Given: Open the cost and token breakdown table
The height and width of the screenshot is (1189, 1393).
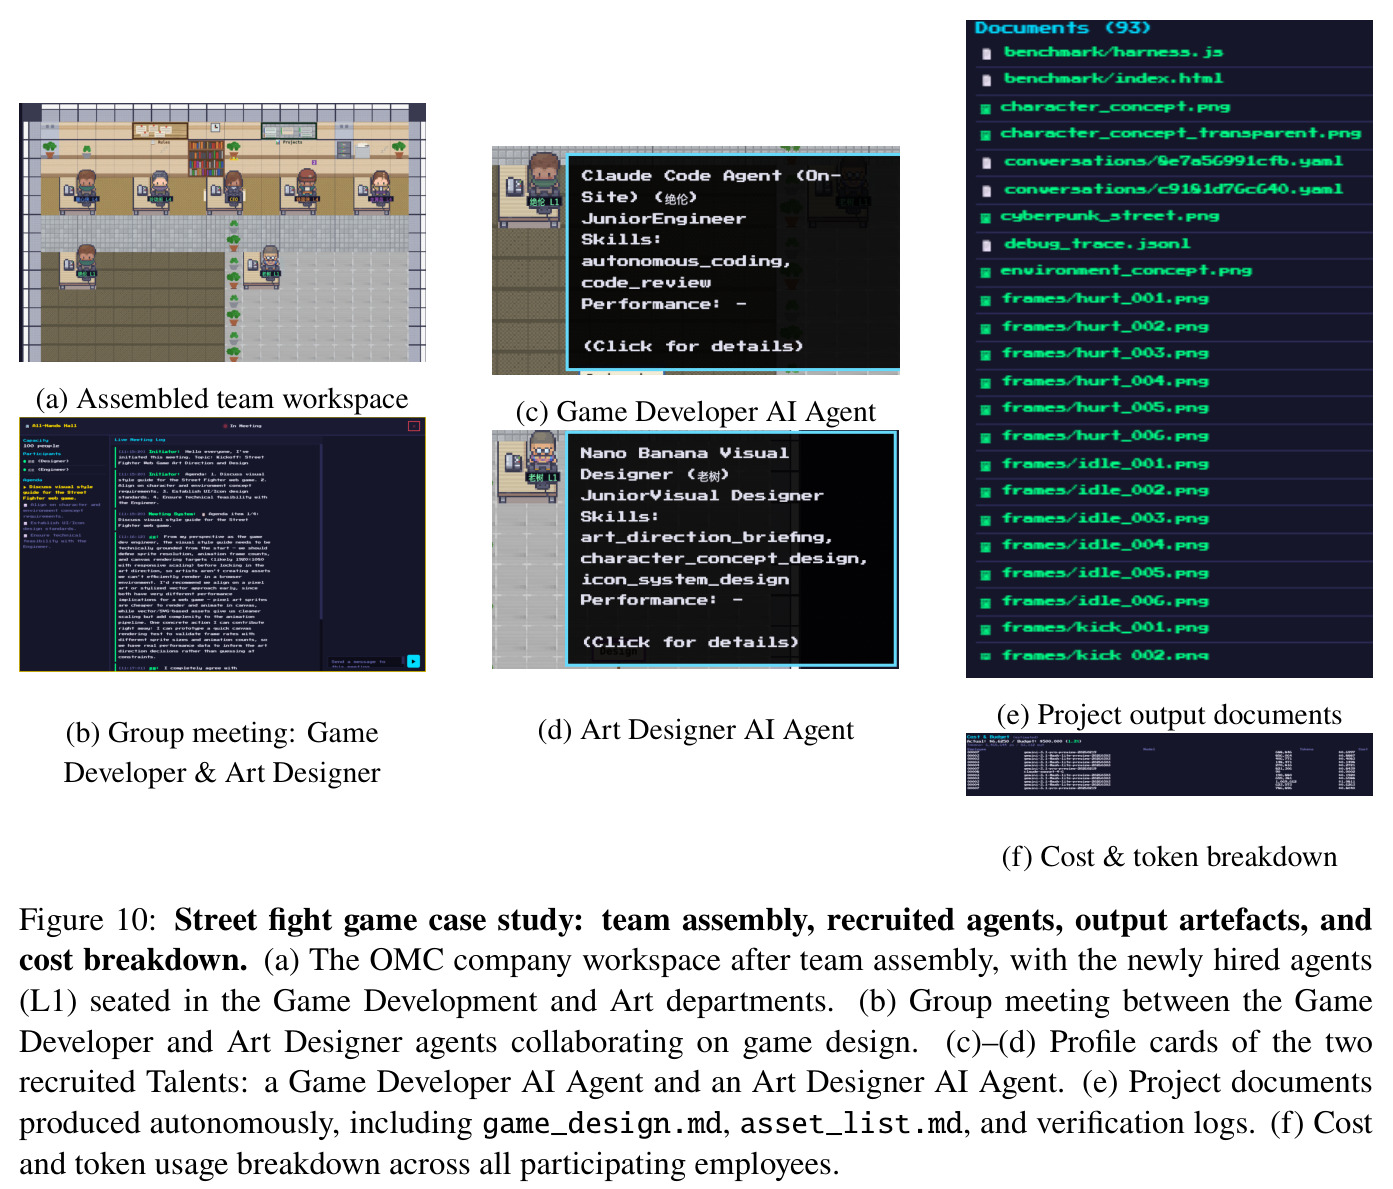Looking at the screenshot, I should [1169, 765].
